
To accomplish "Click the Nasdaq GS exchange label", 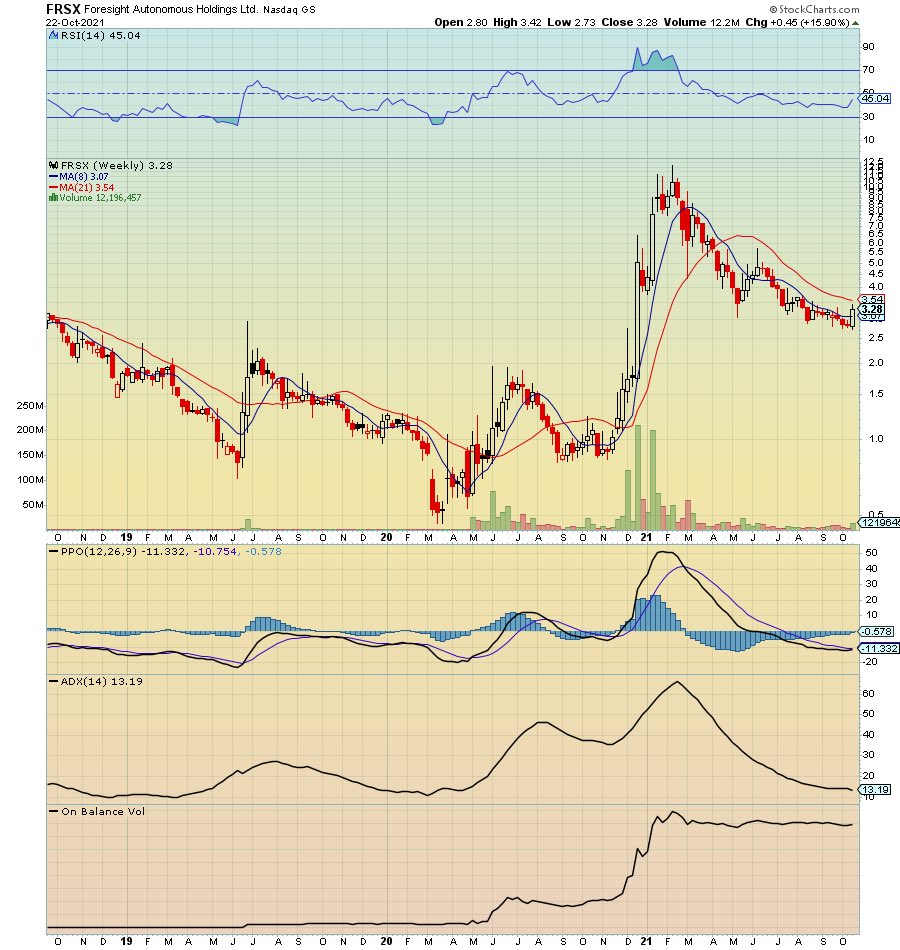I will [289, 10].
